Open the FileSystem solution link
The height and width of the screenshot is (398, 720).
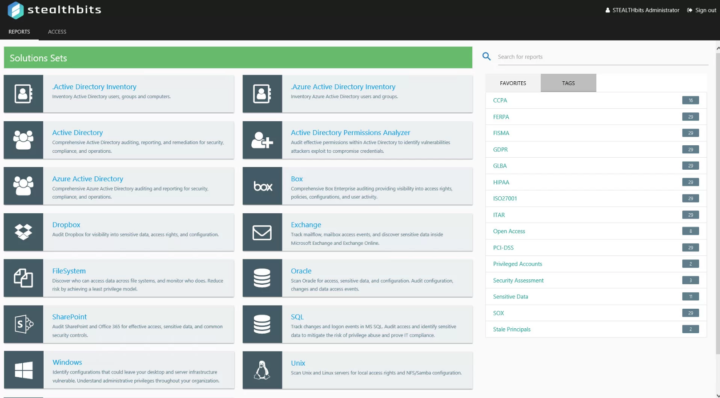coord(69,271)
